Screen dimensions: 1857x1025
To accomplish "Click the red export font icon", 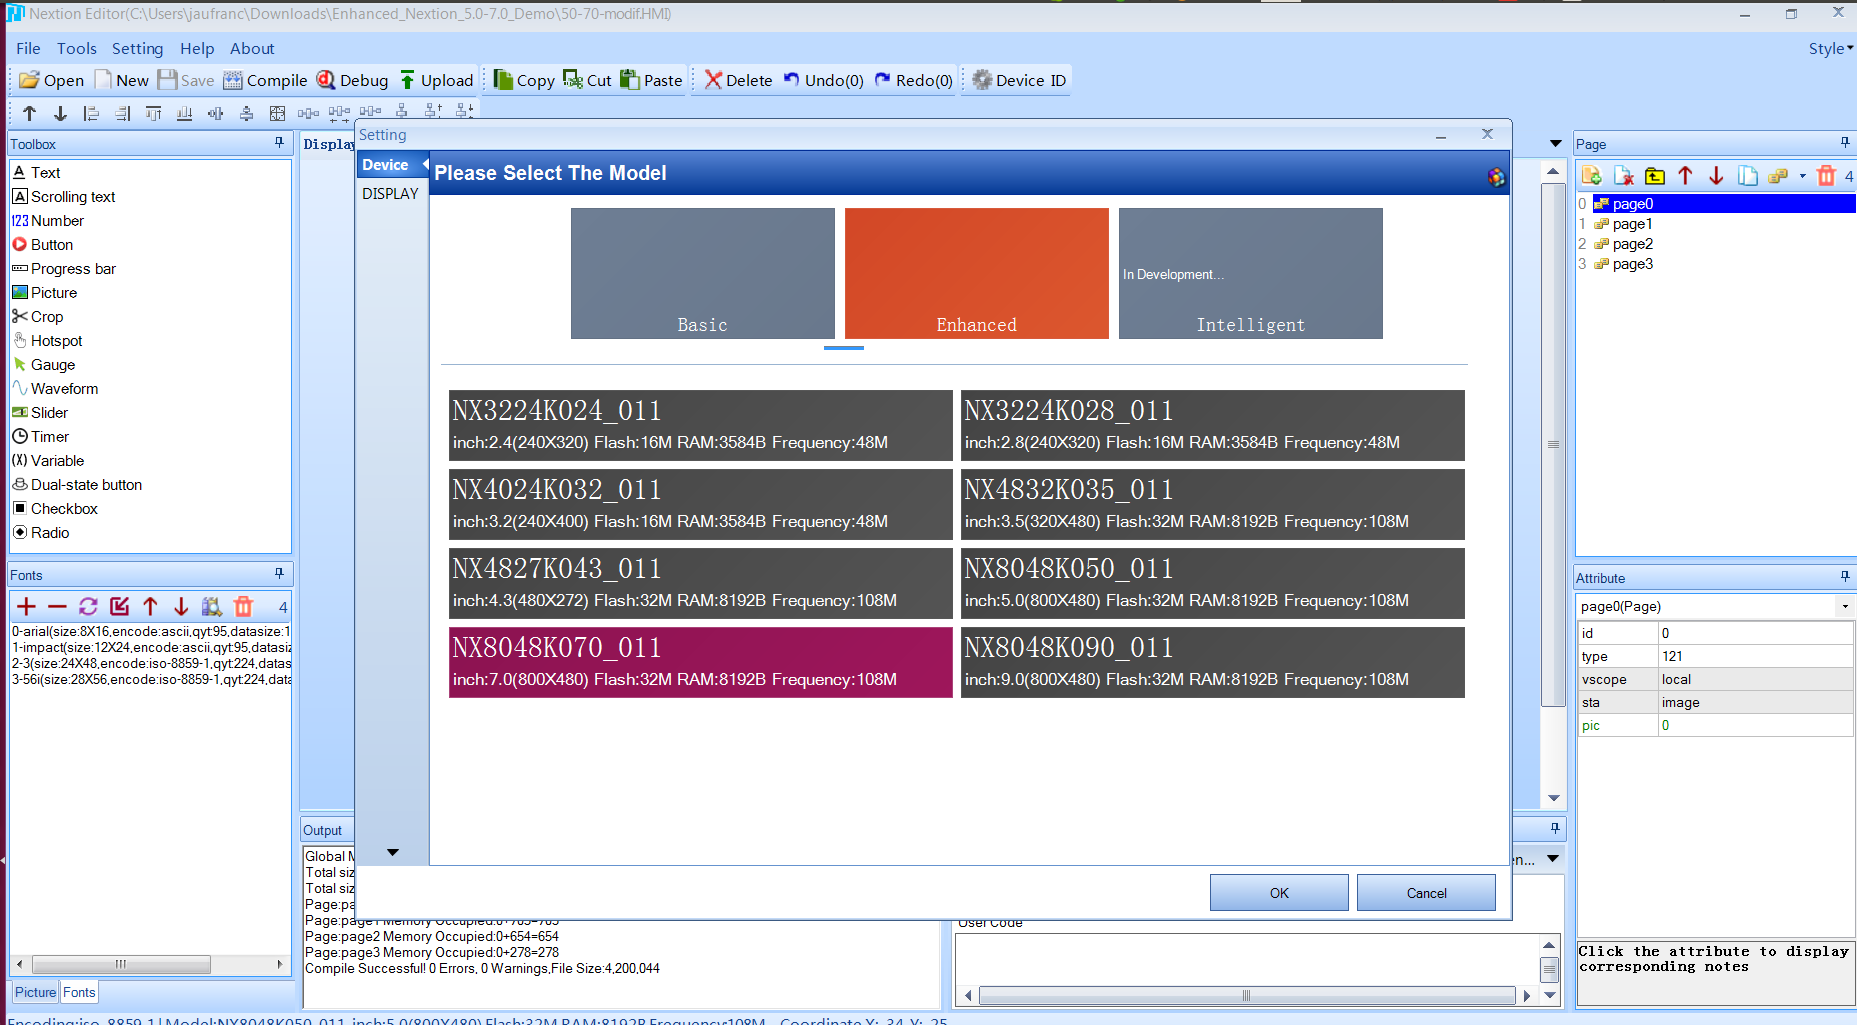I will pyautogui.click(x=119, y=606).
